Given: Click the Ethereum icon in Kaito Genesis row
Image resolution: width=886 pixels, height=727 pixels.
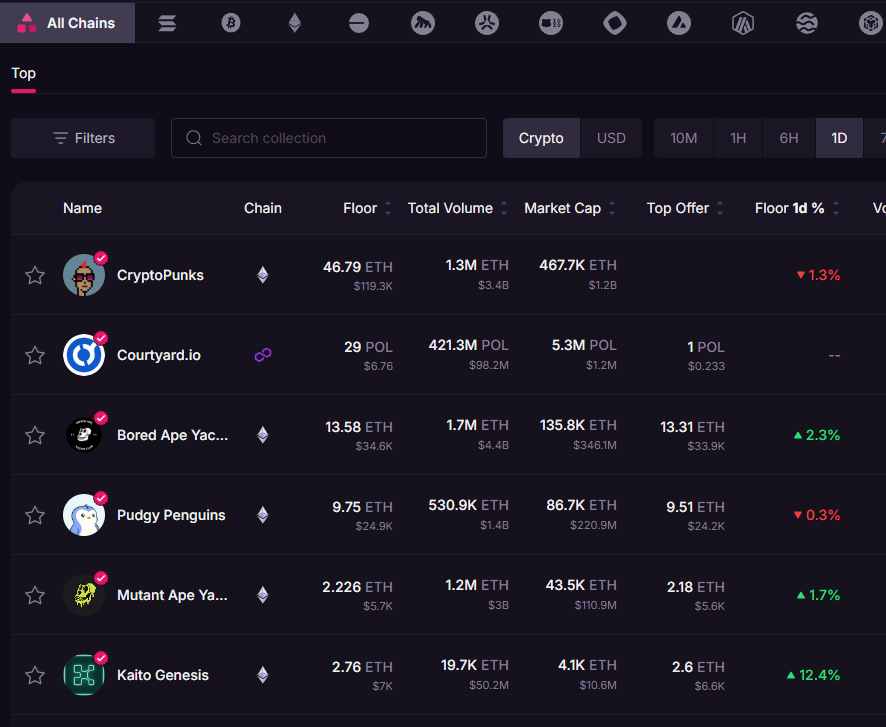Looking at the screenshot, I should click(263, 675).
